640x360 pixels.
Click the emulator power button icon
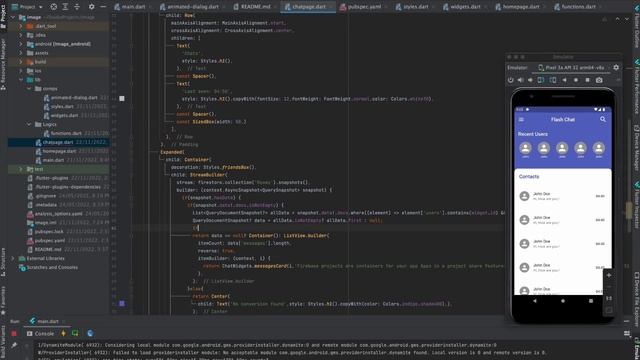[510, 80]
